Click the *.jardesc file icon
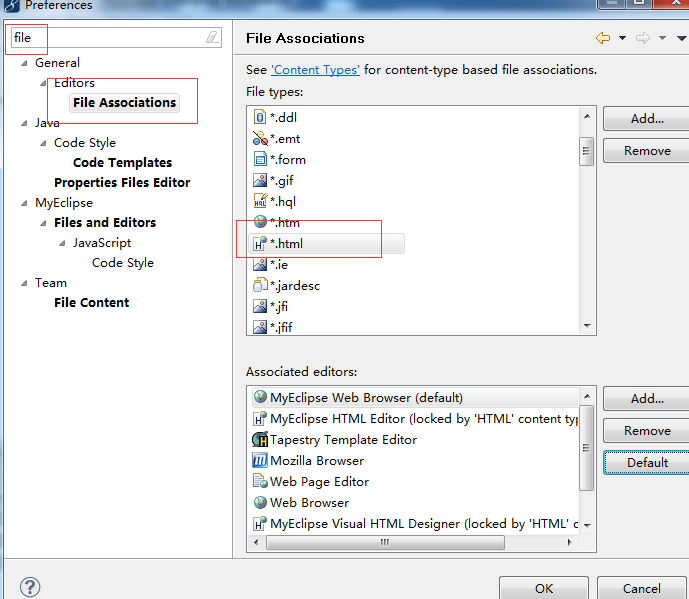 (260, 285)
